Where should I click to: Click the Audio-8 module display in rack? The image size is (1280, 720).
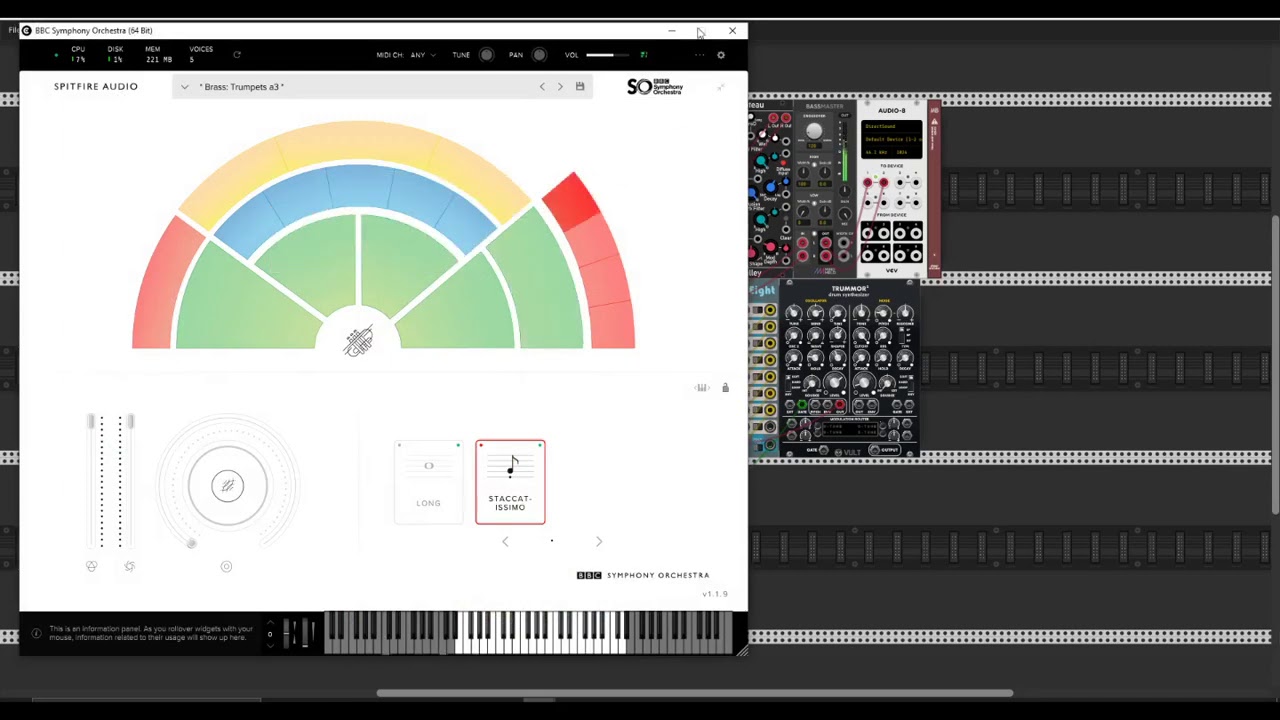(891, 139)
